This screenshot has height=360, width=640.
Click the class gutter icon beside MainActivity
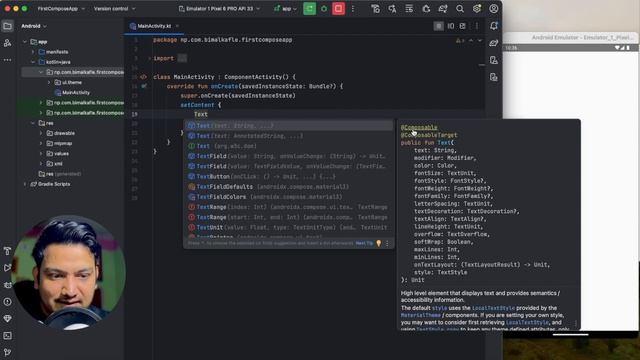pos(143,77)
